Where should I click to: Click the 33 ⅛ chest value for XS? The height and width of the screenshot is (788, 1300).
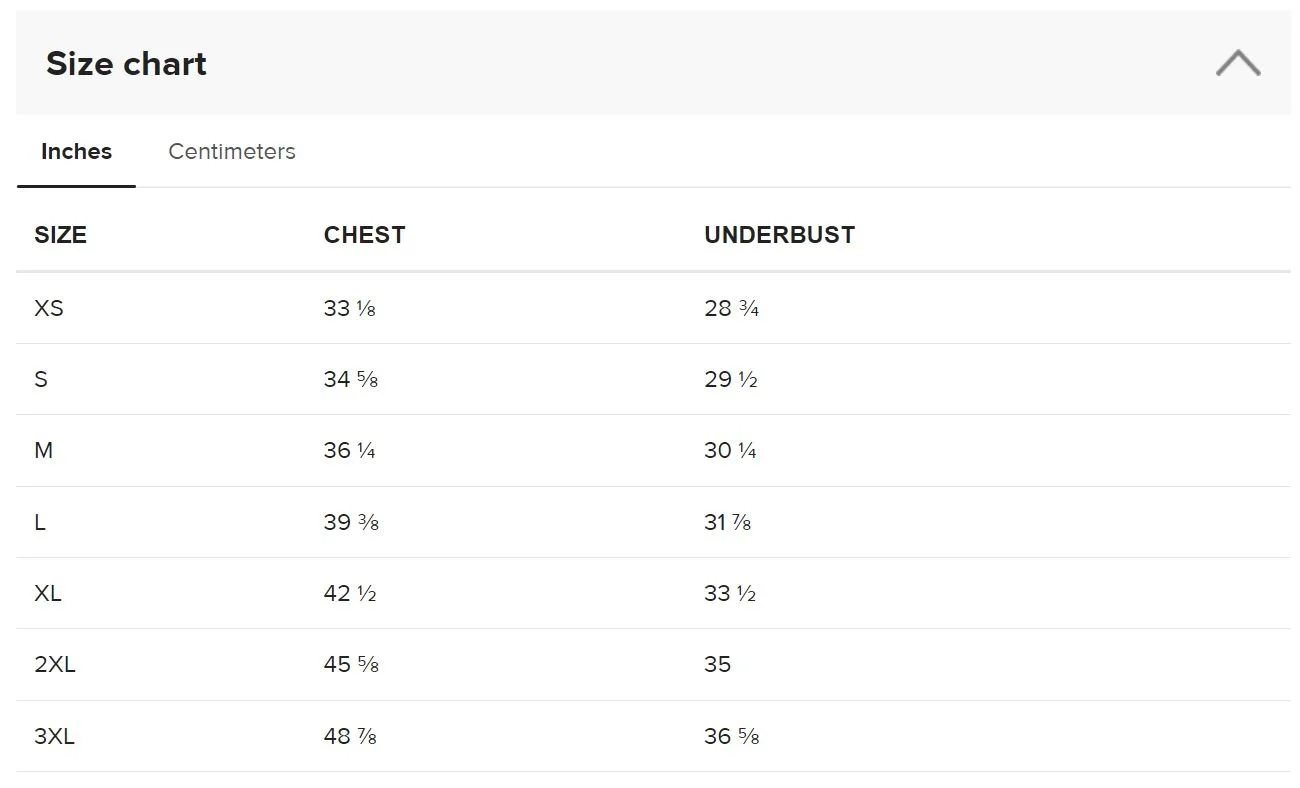pos(349,308)
